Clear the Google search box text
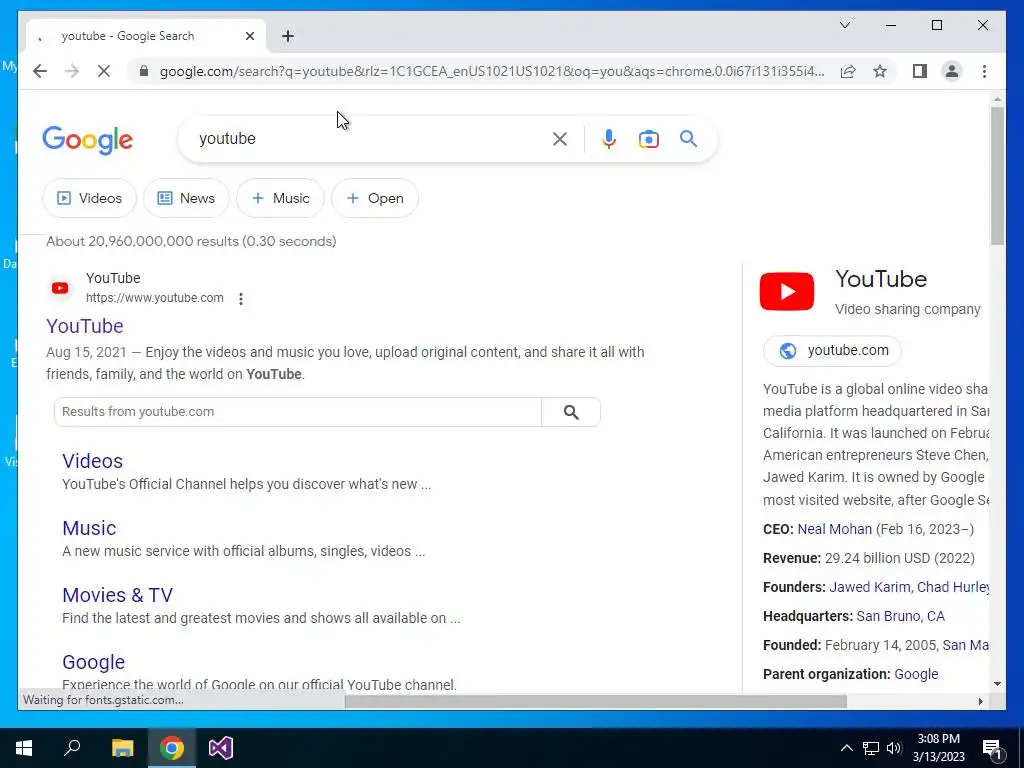 pyautogui.click(x=560, y=138)
